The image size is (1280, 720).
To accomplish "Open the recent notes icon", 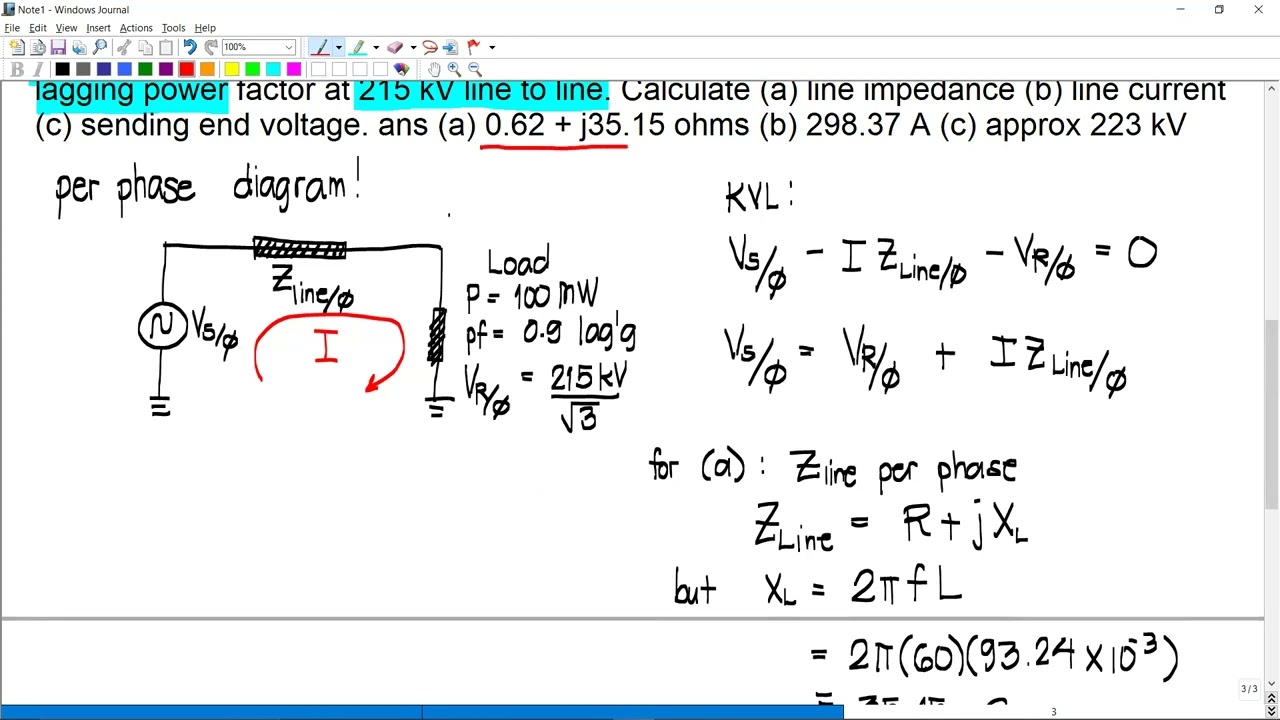I will 37,47.
